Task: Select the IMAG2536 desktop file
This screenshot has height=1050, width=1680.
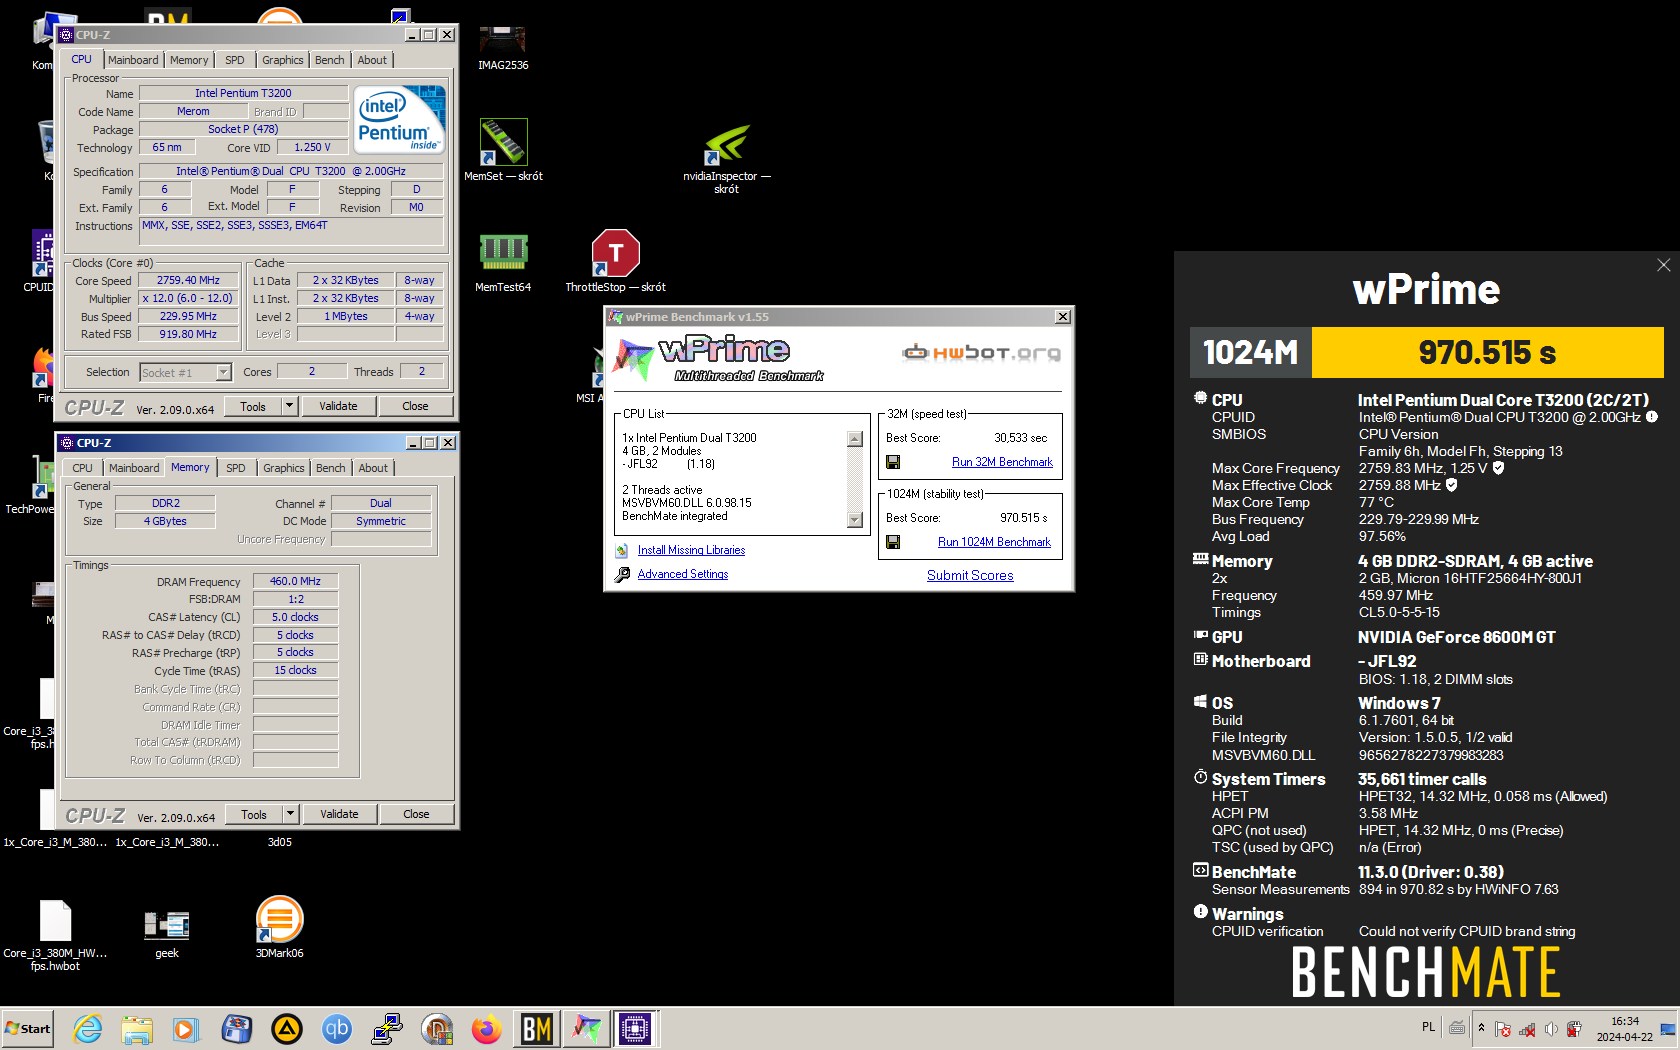Action: tap(502, 47)
